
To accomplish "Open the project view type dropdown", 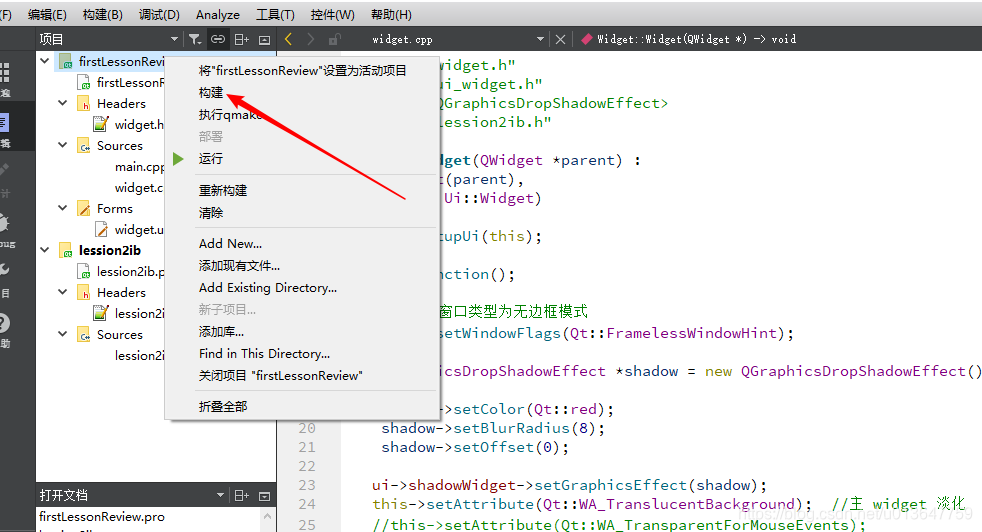I will point(174,39).
